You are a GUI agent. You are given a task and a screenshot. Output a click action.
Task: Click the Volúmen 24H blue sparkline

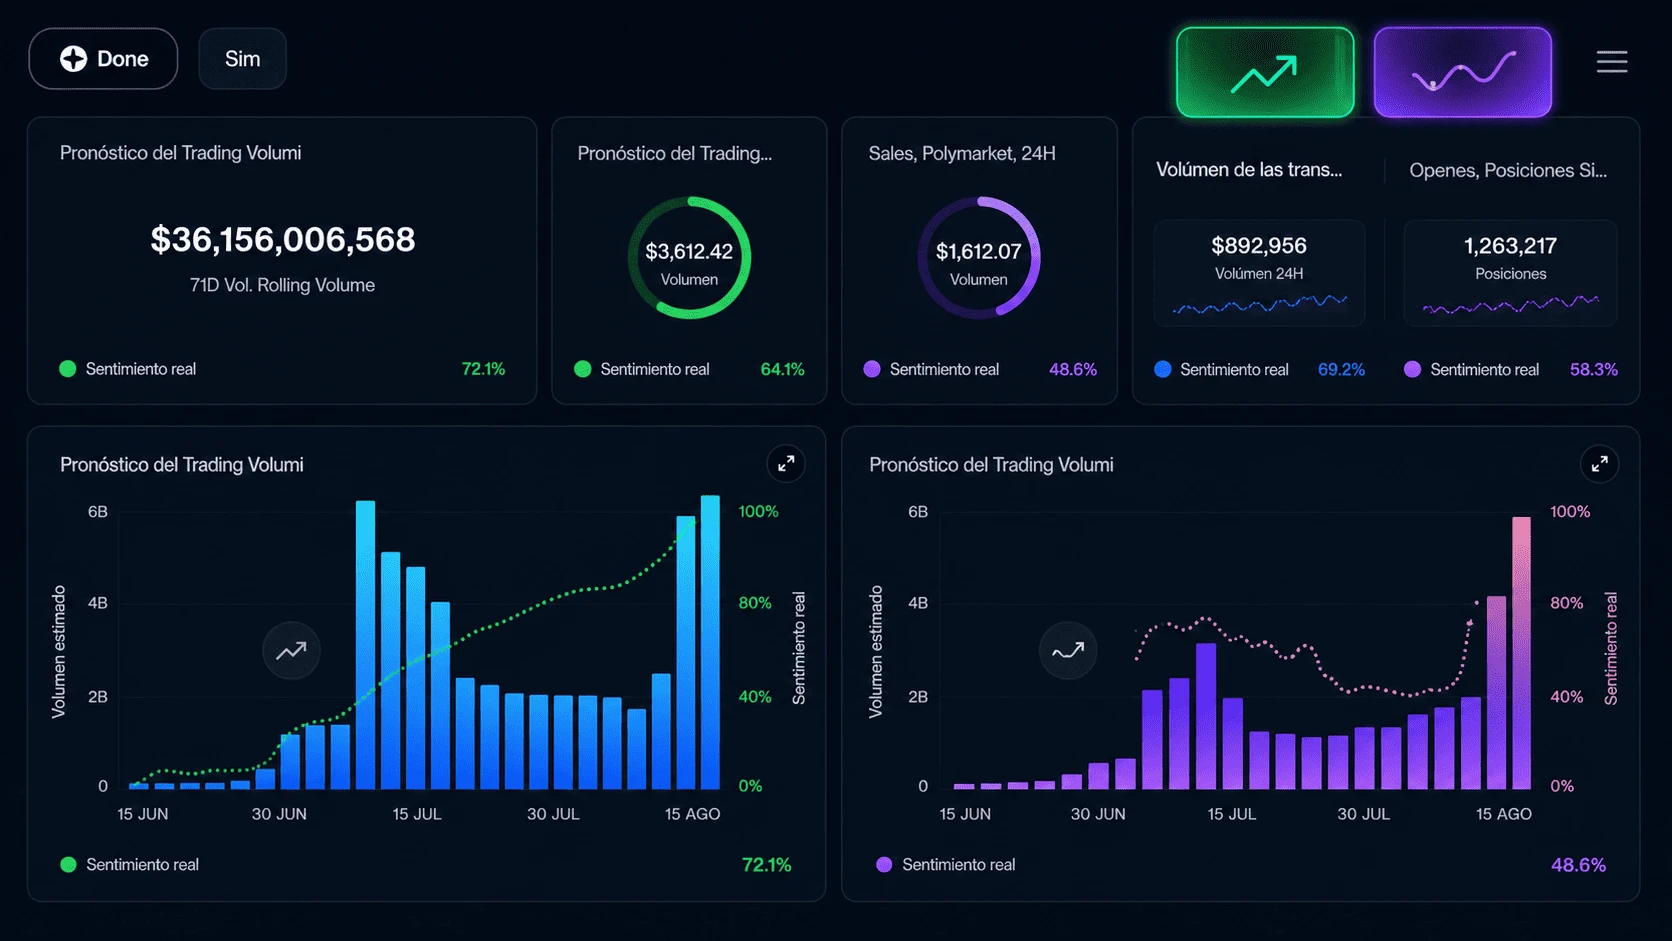(1260, 304)
